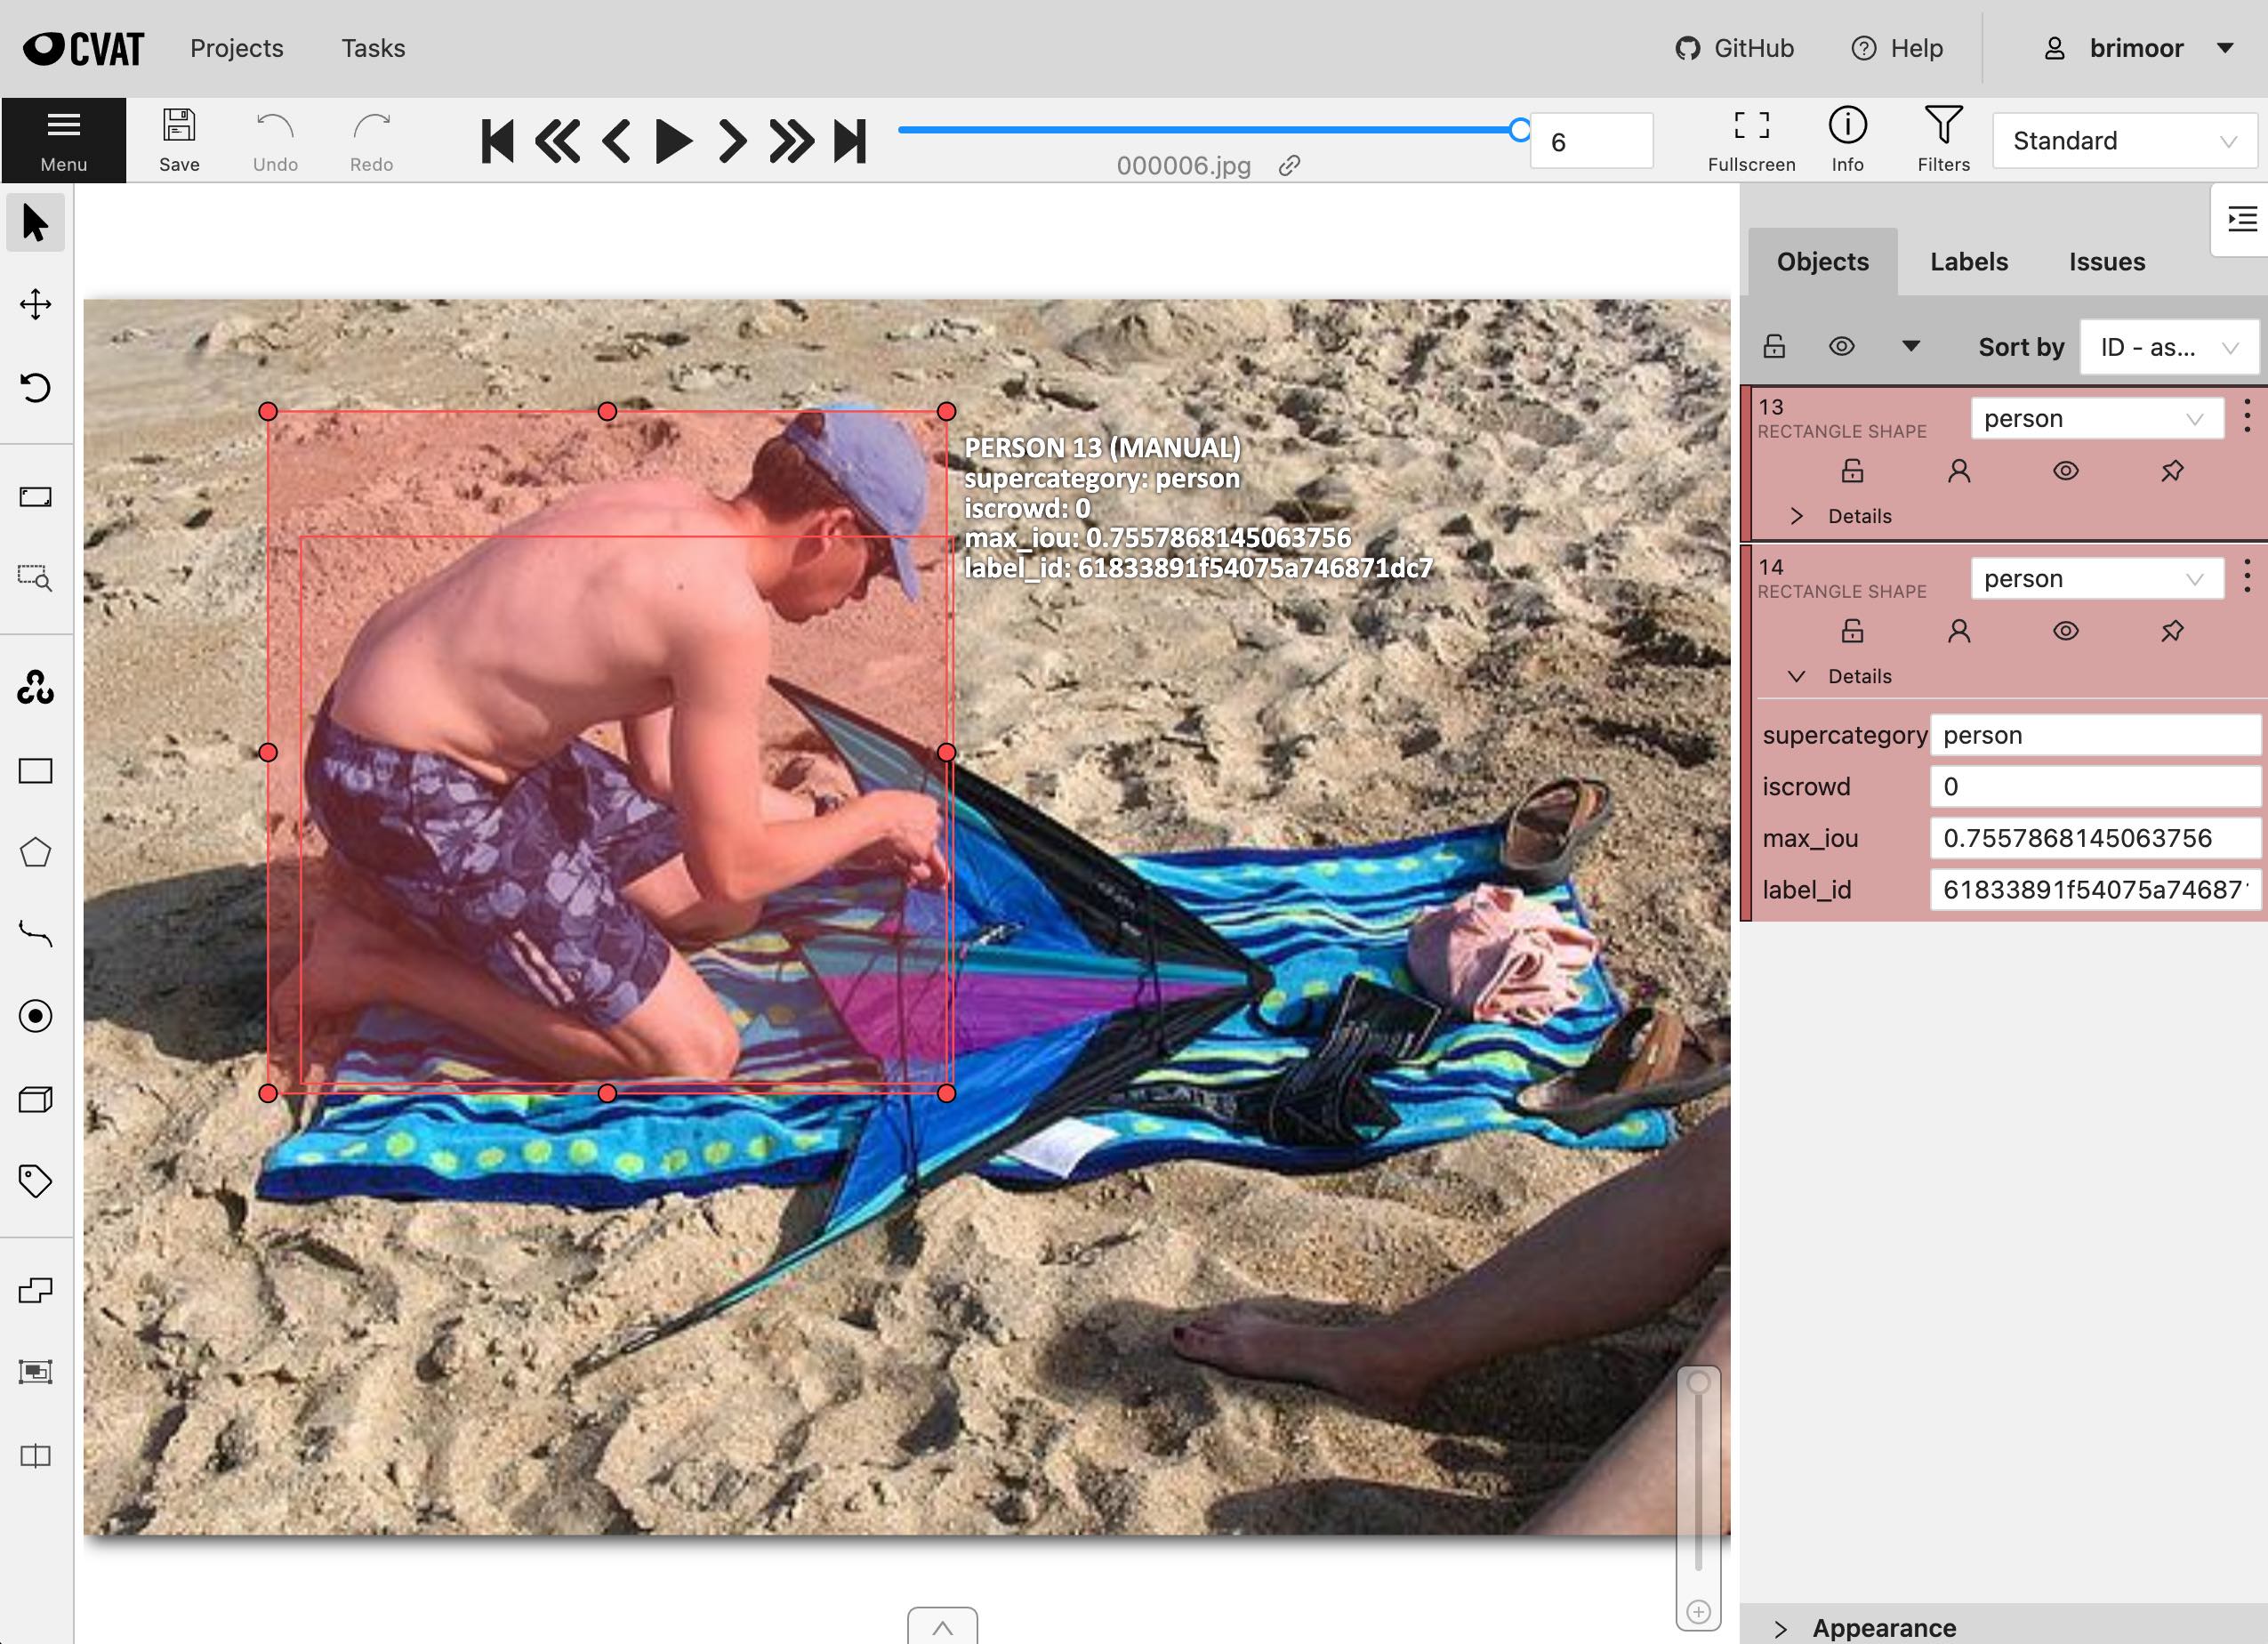Viewport: 2268px width, 1644px height.
Task: Select the draw polygon tool
Action: (x=35, y=853)
